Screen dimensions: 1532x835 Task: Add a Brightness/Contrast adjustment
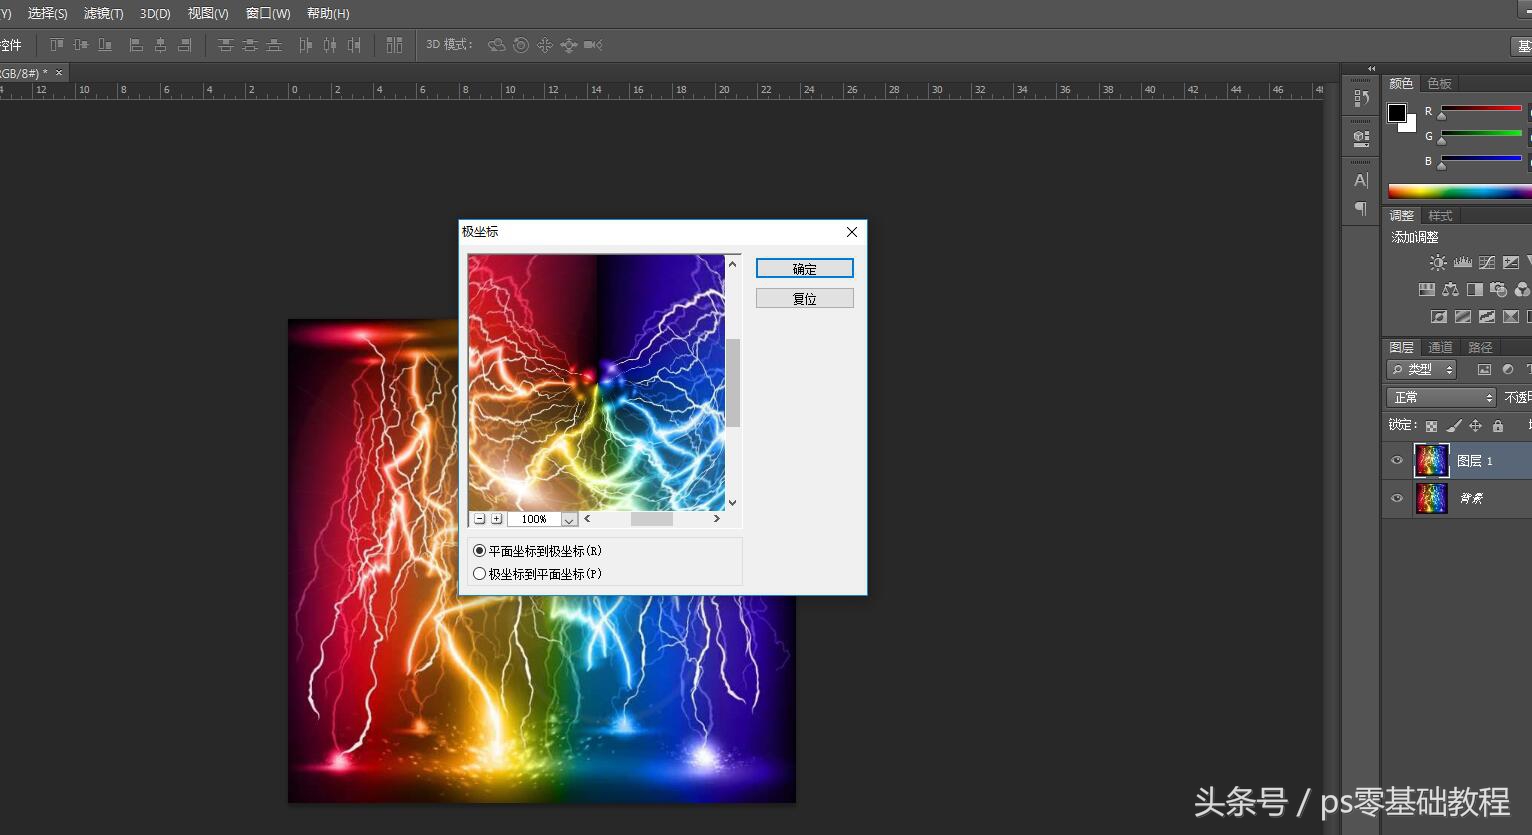coord(1437,262)
